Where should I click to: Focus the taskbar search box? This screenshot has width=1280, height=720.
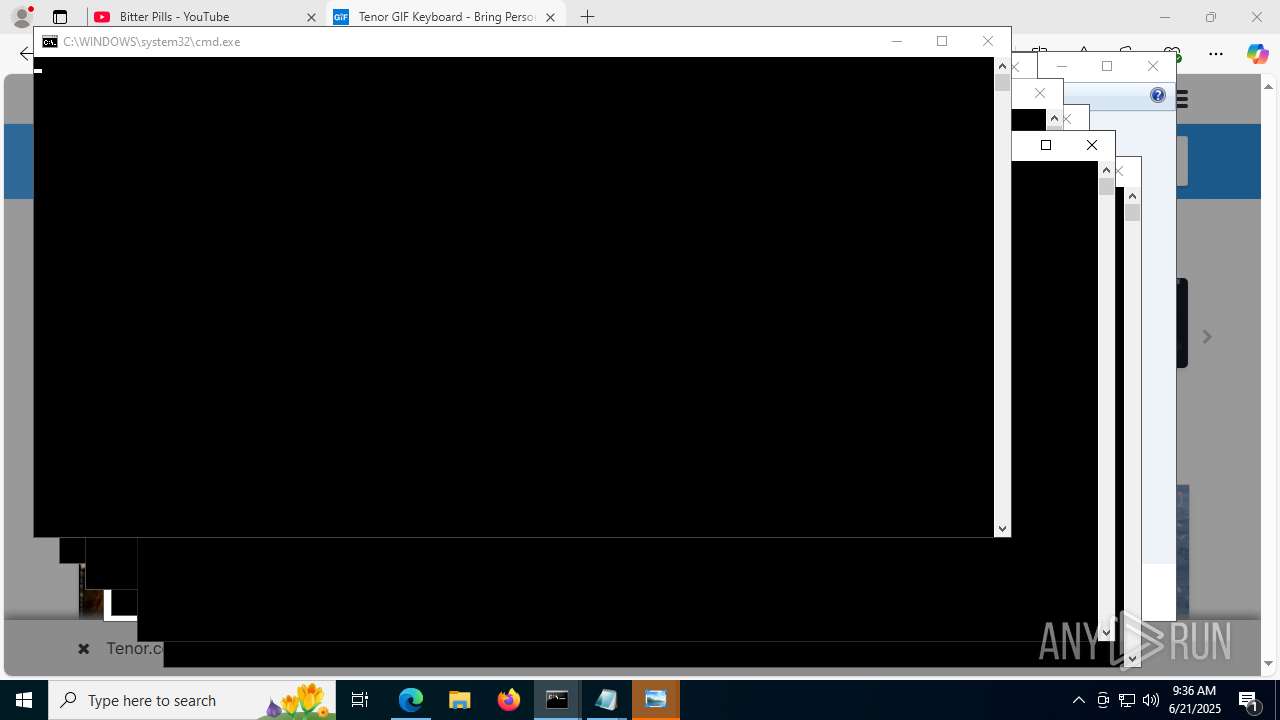click(192, 700)
